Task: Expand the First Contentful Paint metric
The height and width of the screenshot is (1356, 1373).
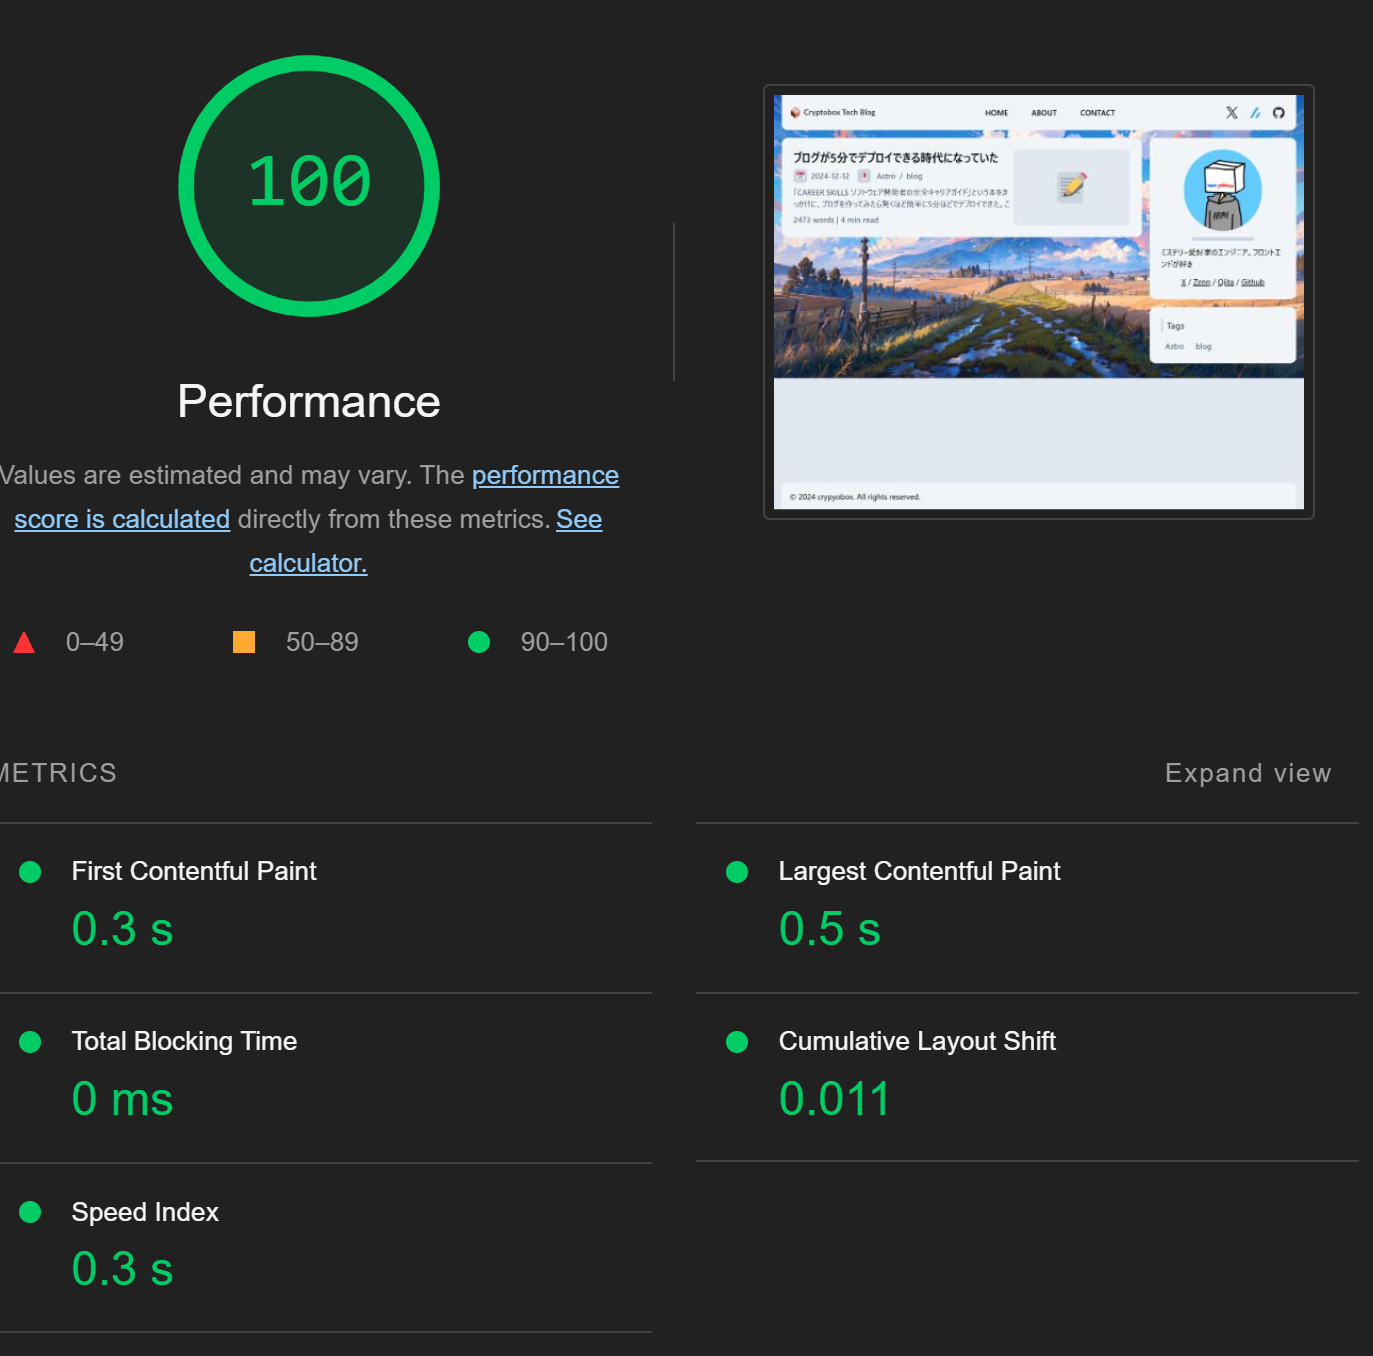Action: [326, 908]
